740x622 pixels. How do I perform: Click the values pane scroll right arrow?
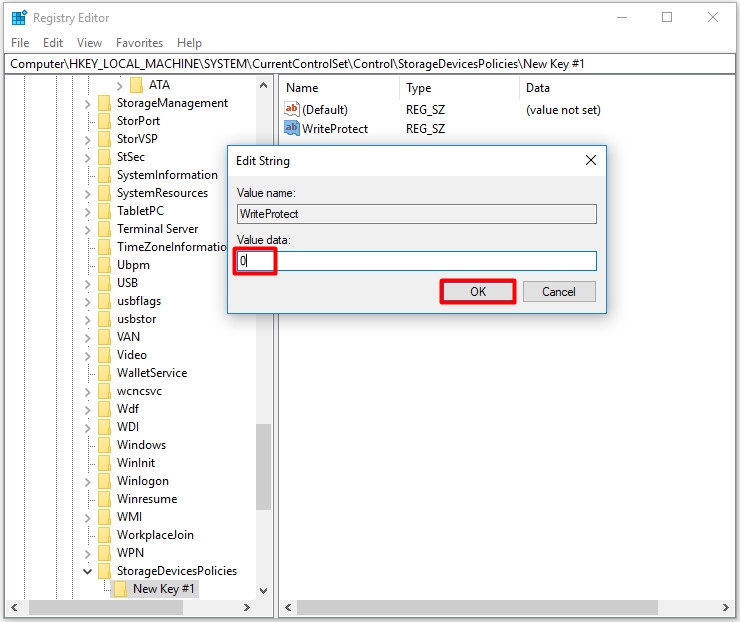[x=725, y=607]
